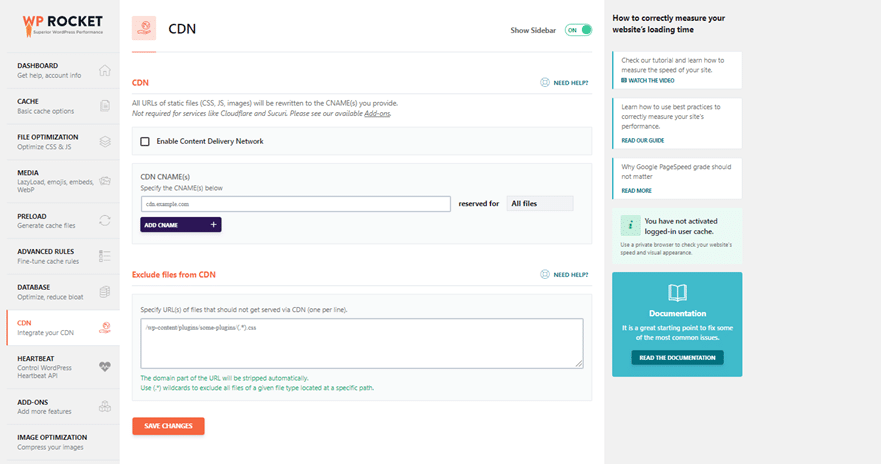Focus the CDN CNAME text field

295,204
